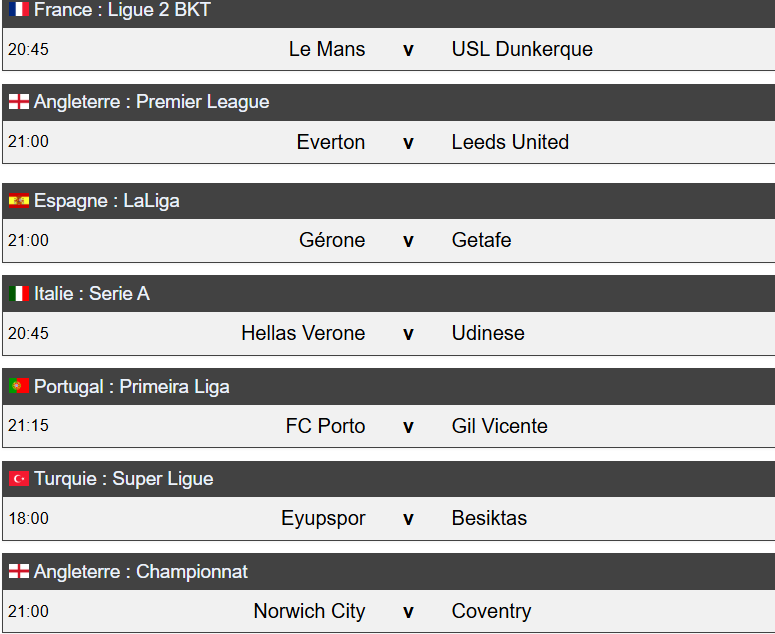This screenshot has height=634, width=775.
Task: Click the Turkey flag icon
Action: (19, 479)
